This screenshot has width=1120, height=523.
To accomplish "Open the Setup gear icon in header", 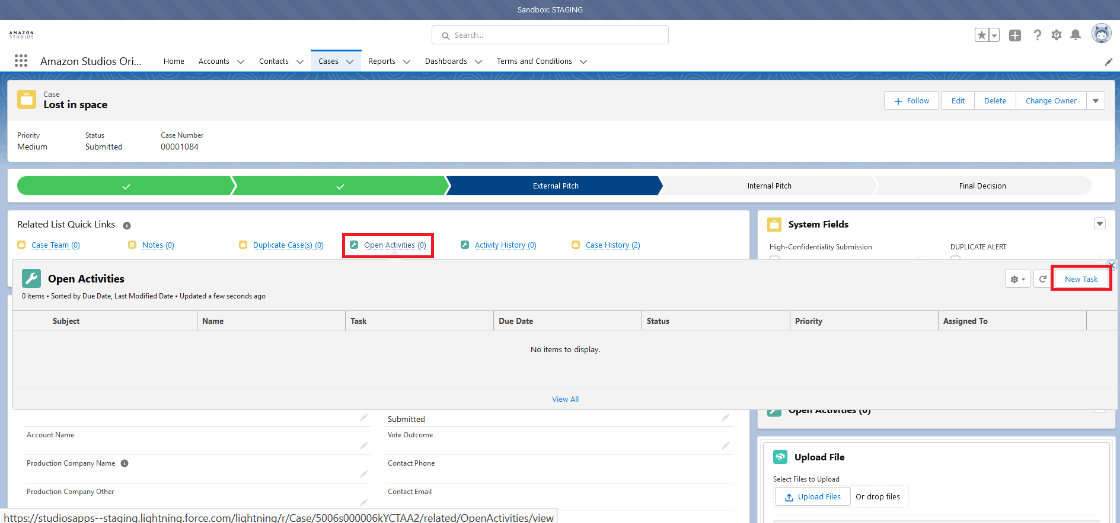I will (x=1056, y=35).
